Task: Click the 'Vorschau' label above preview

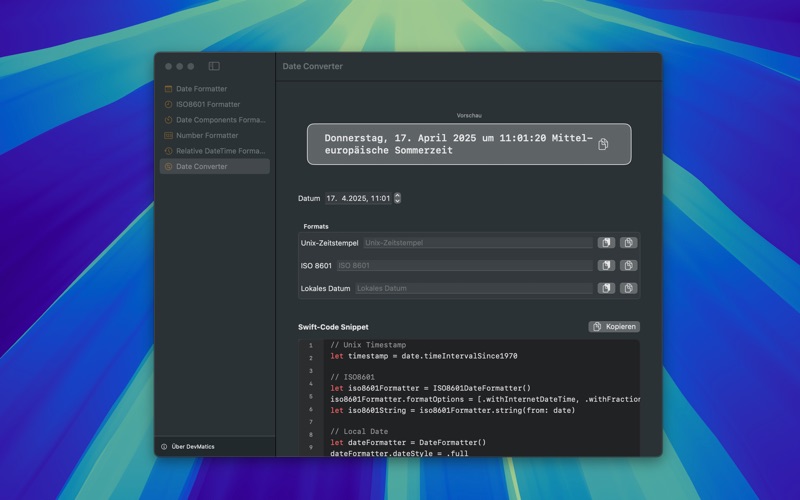Action: (x=469, y=115)
